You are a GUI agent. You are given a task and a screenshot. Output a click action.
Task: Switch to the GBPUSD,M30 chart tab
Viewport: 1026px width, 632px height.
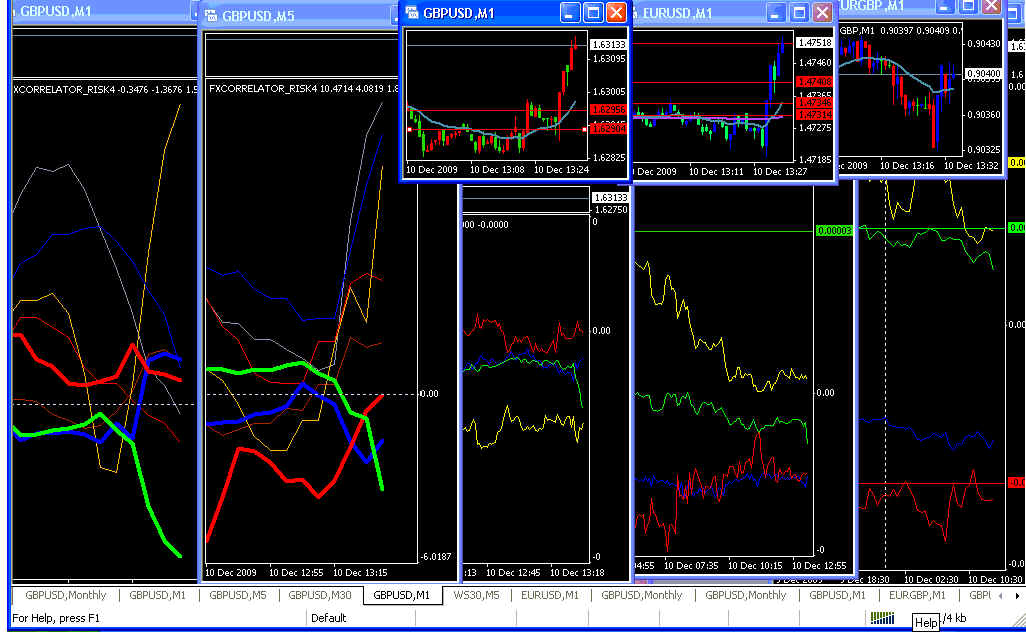tap(319, 595)
